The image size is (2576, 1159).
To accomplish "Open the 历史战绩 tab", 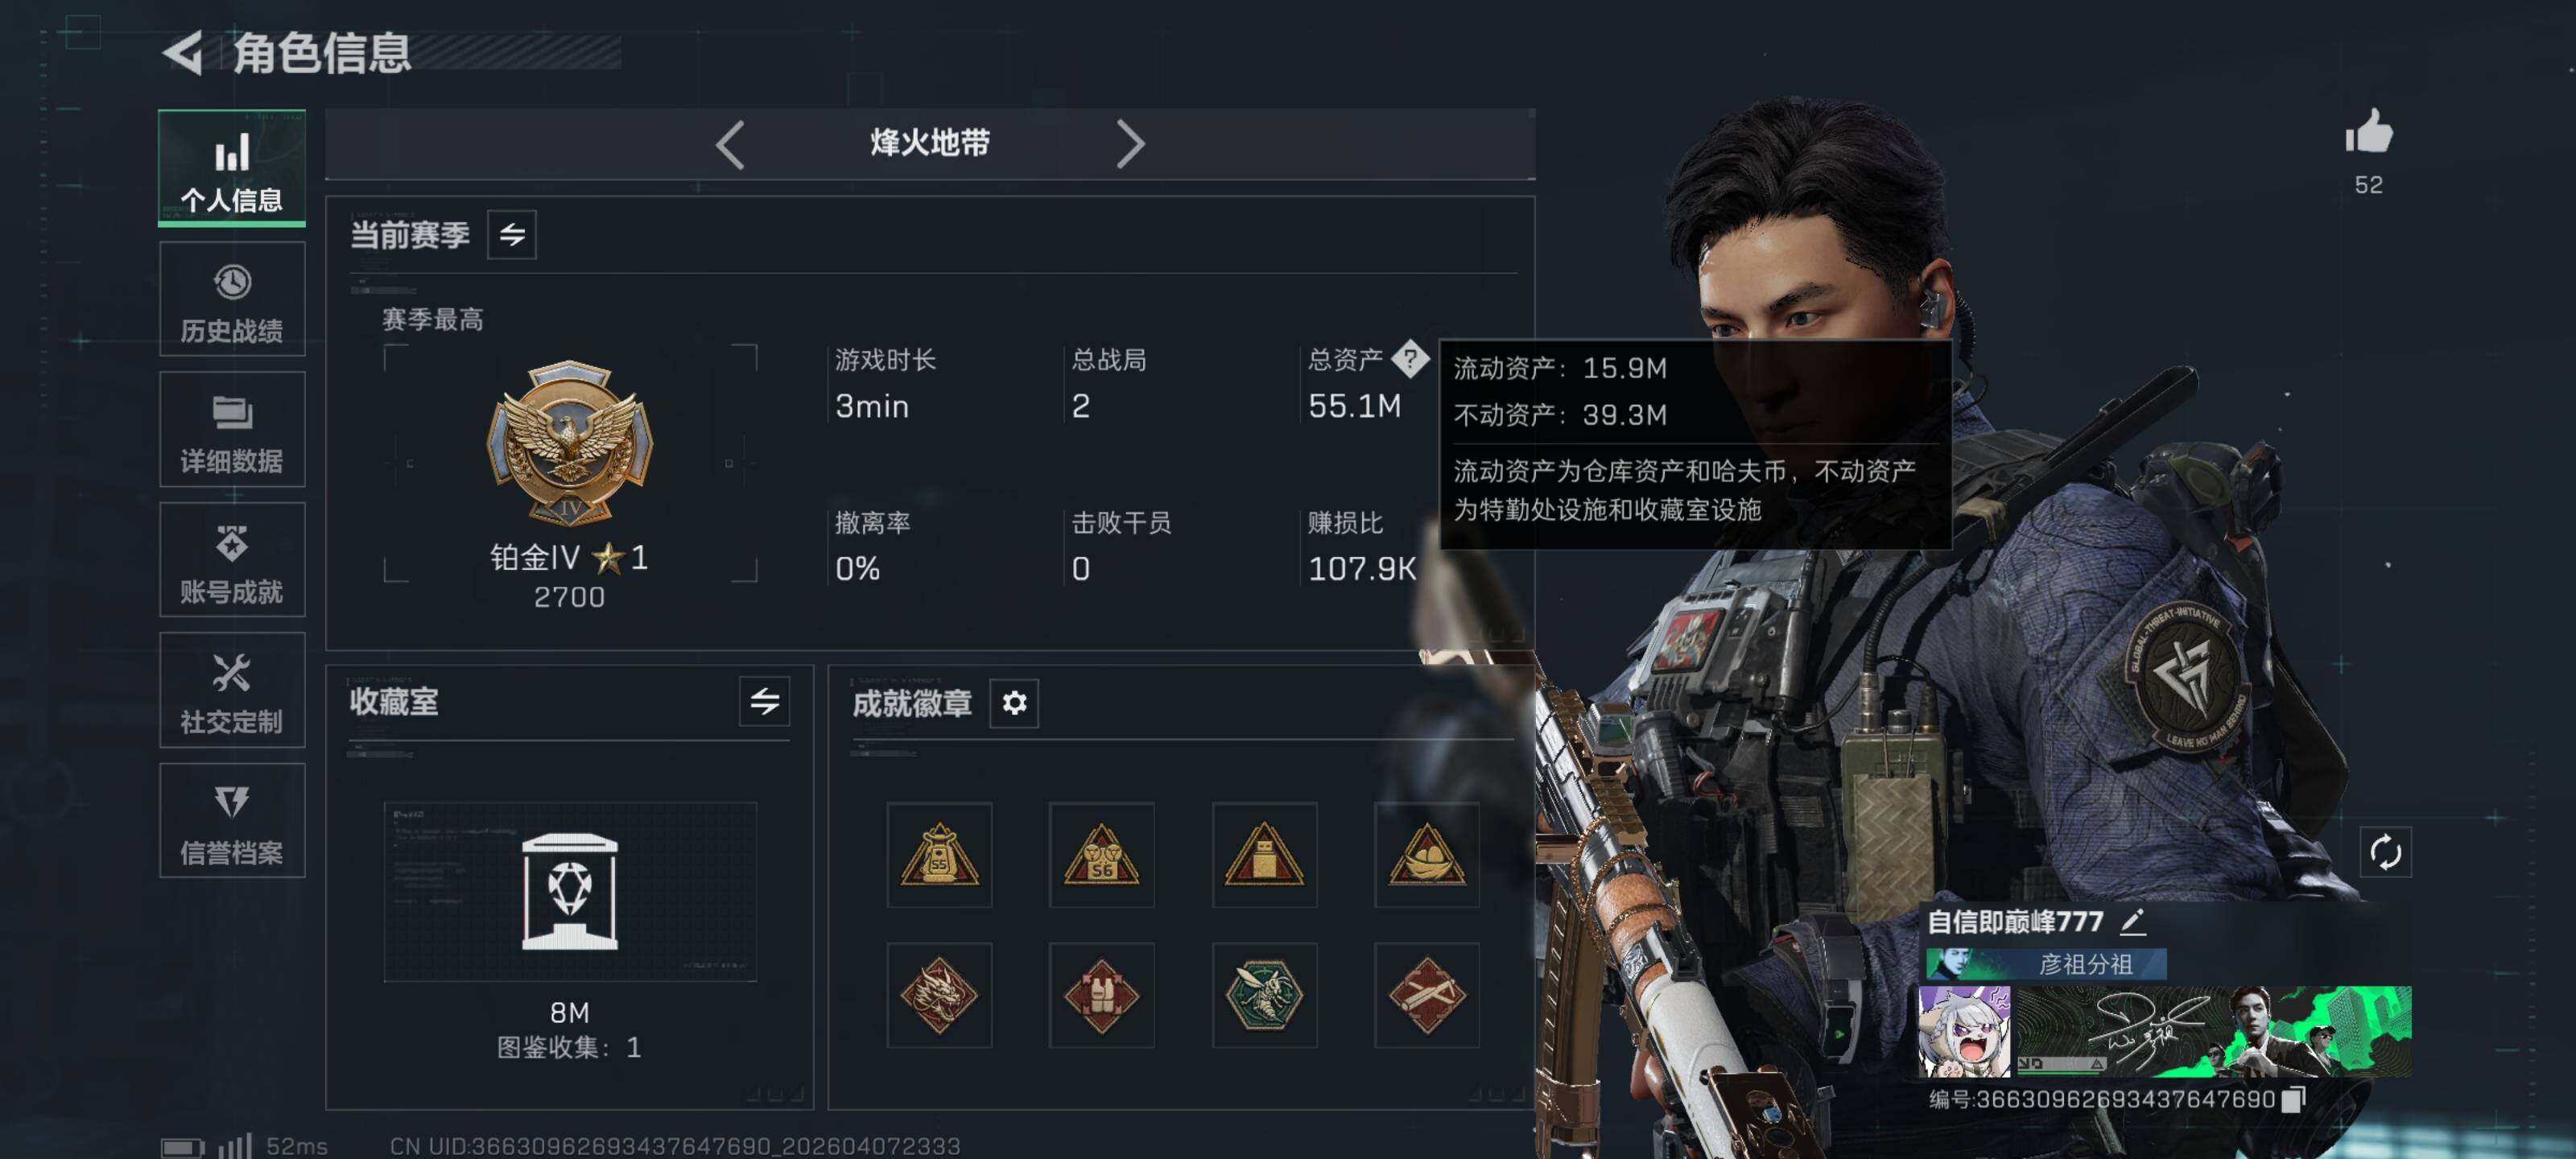I will click(x=232, y=300).
